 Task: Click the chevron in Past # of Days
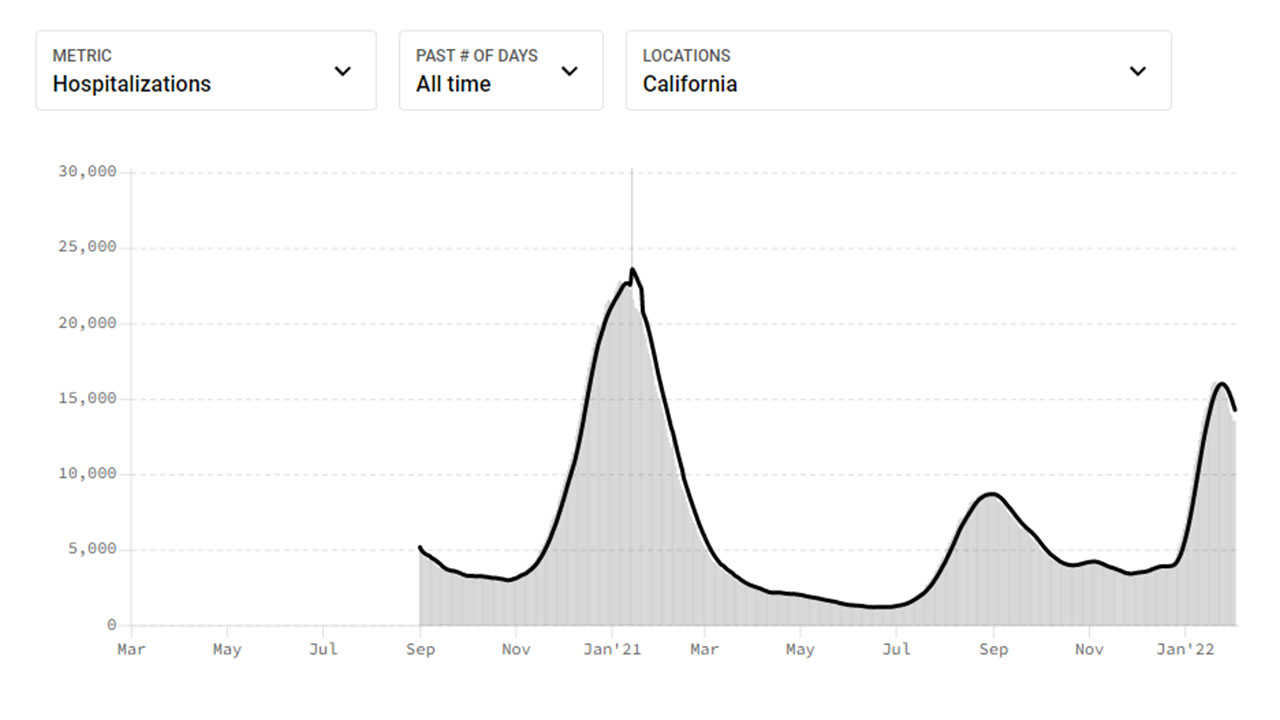570,71
